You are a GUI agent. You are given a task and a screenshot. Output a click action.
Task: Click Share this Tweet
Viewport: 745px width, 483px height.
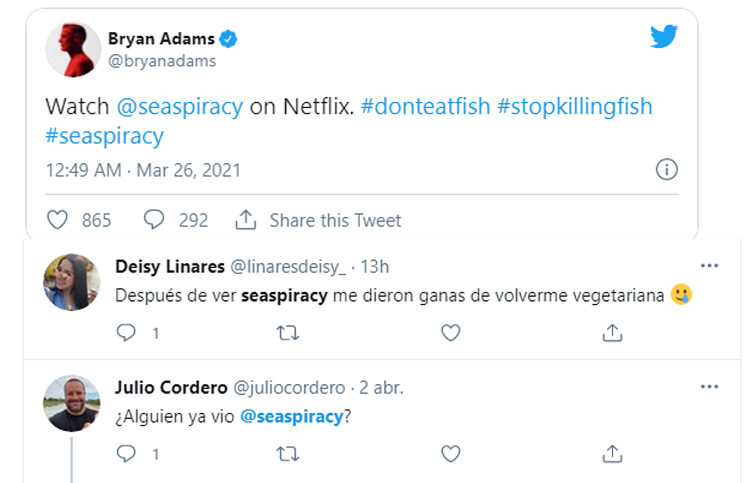[x=318, y=220]
